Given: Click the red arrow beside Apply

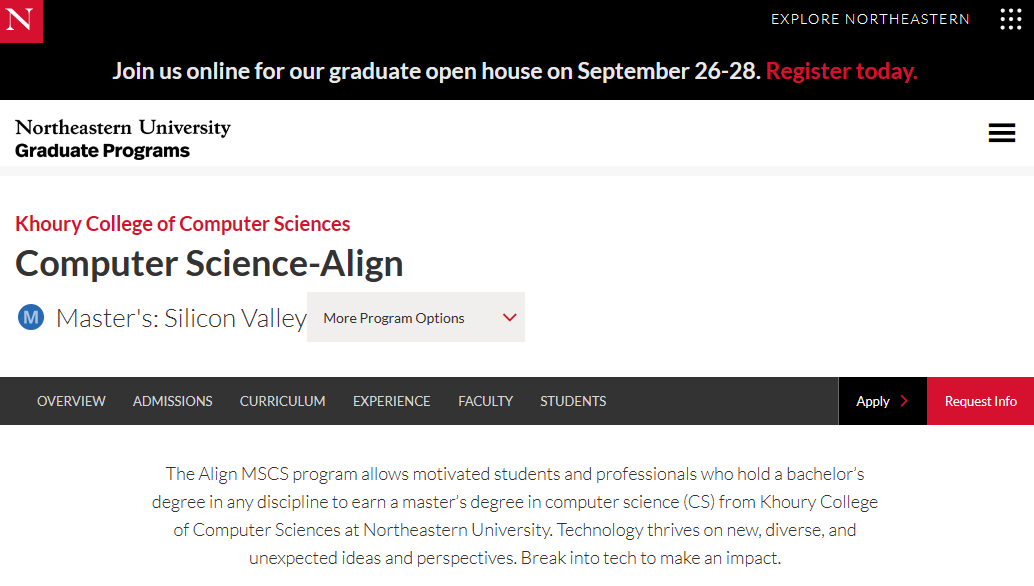Looking at the screenshot, I should click(x=904, y=401).
